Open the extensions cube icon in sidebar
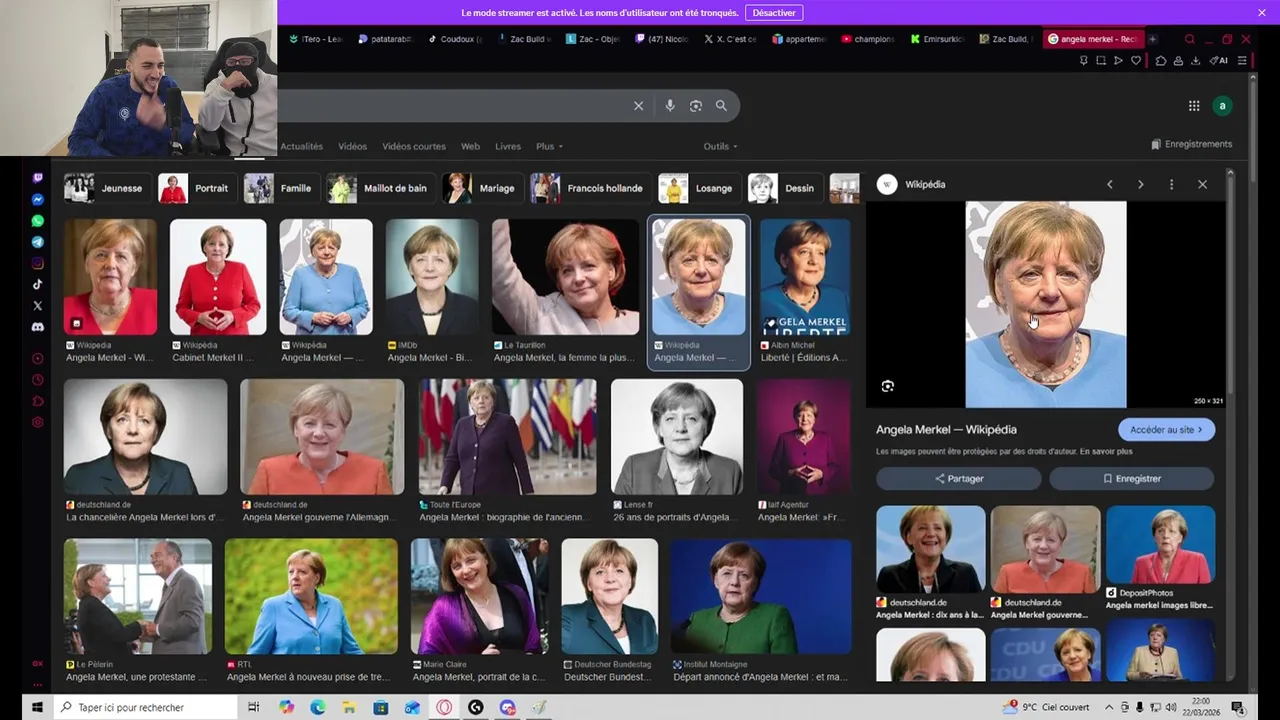This screenshot has width=1280, height=720. (x=37, y=401)
